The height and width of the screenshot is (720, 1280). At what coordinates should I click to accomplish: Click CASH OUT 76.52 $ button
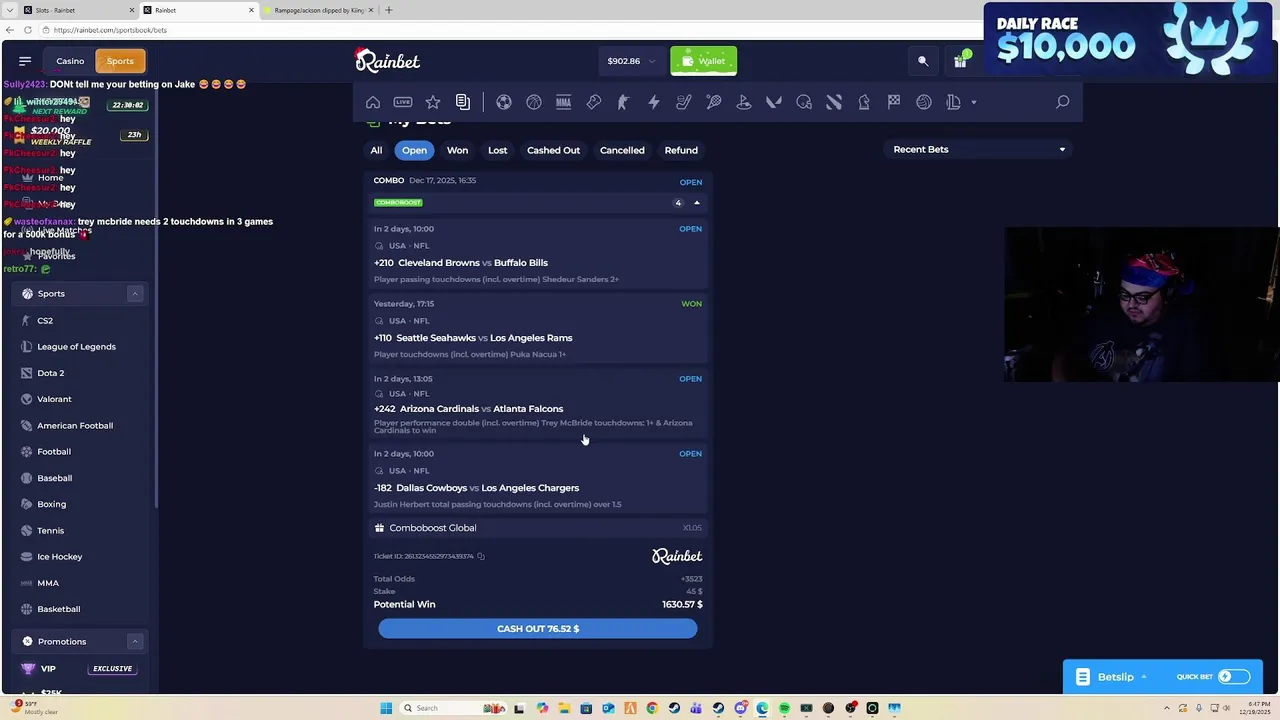click(538, 629)
